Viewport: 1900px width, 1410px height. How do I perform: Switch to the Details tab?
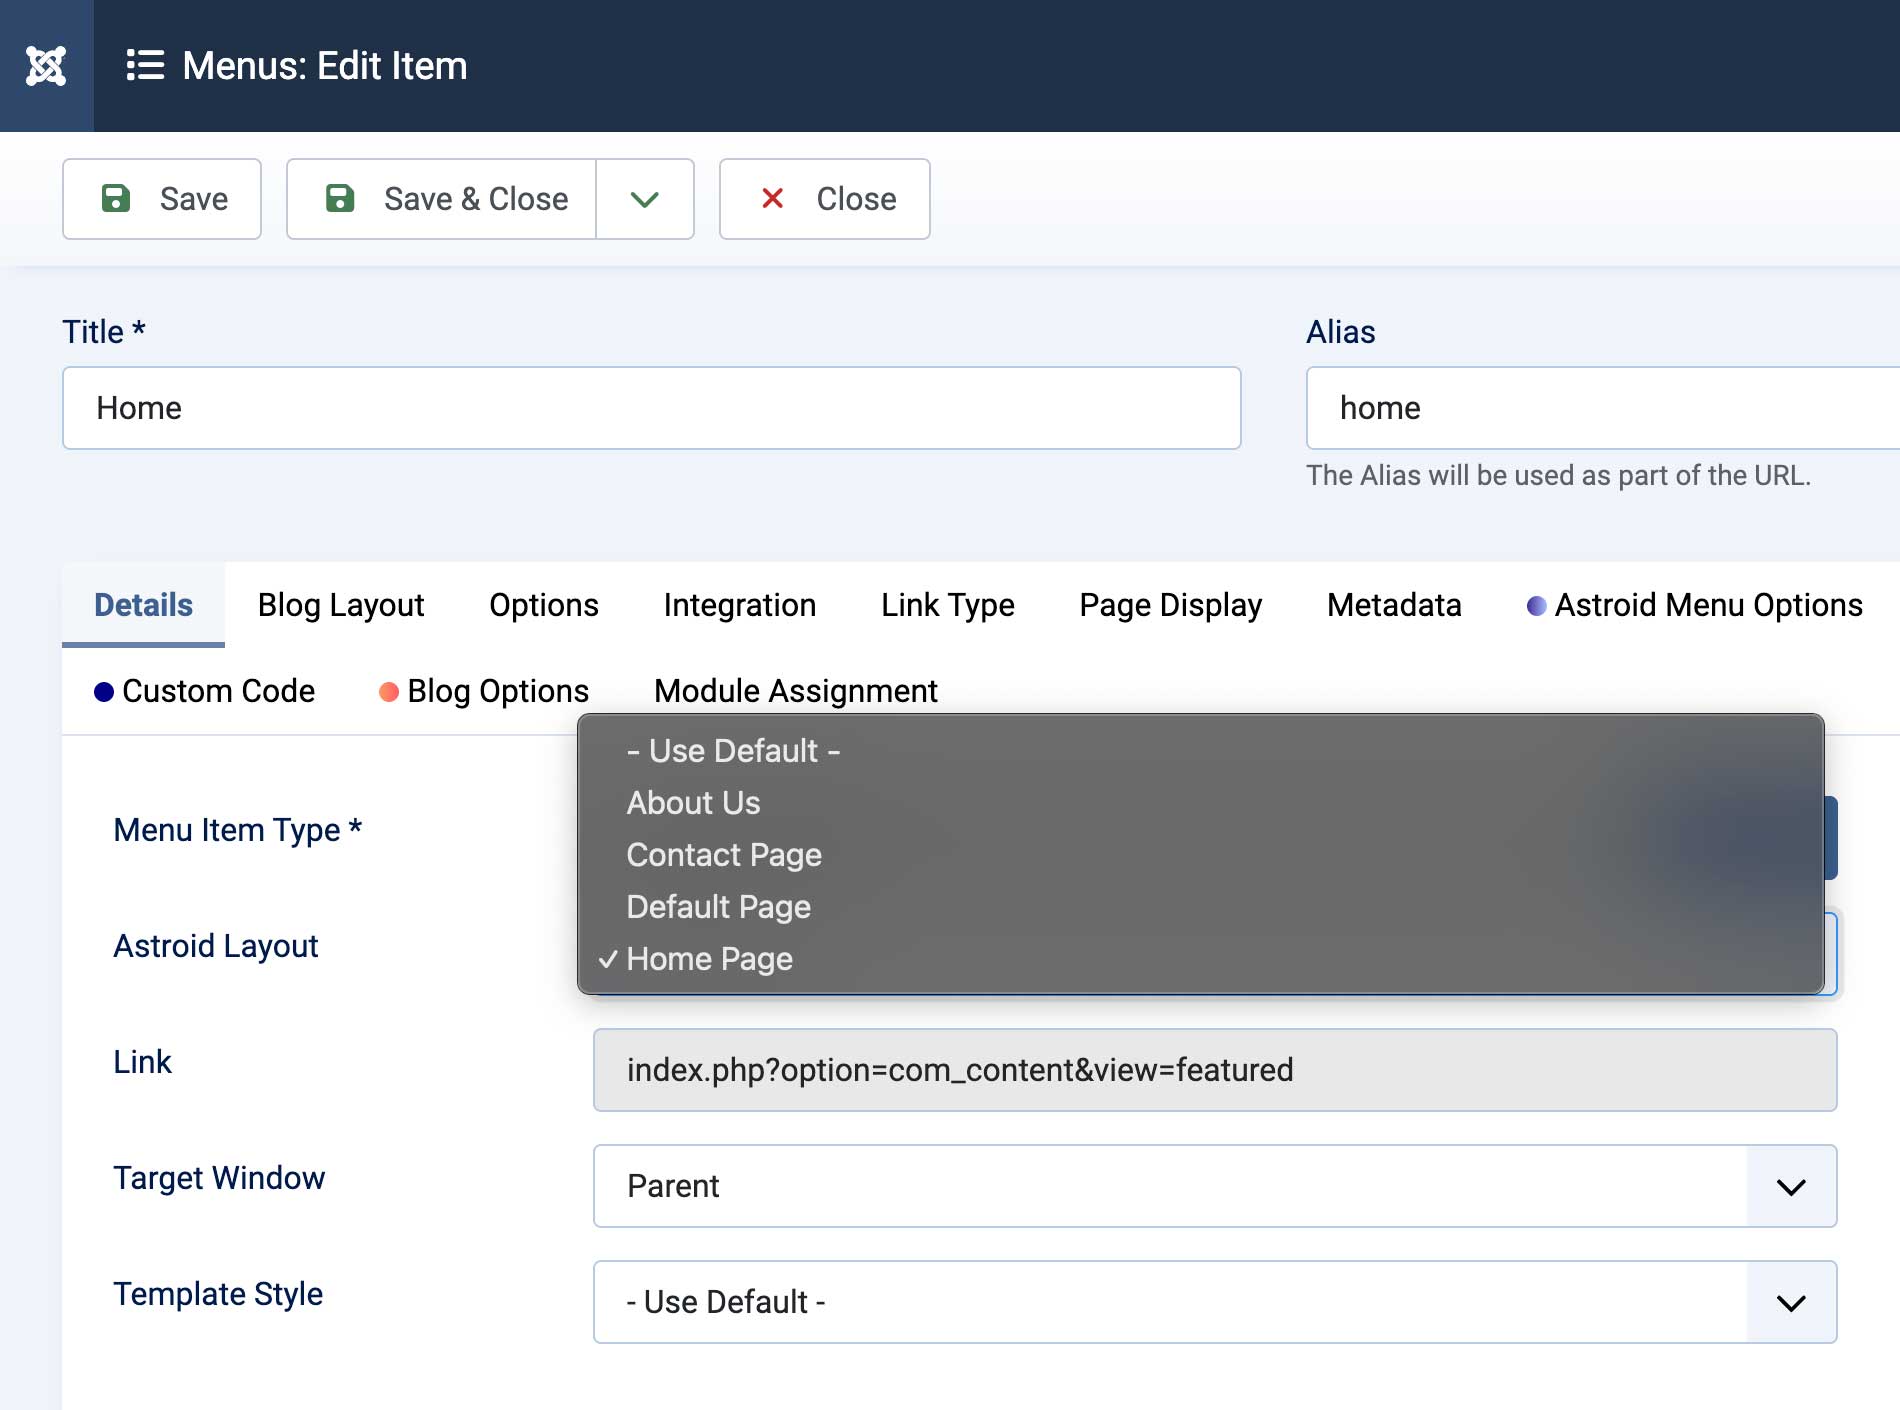(143, 605)
